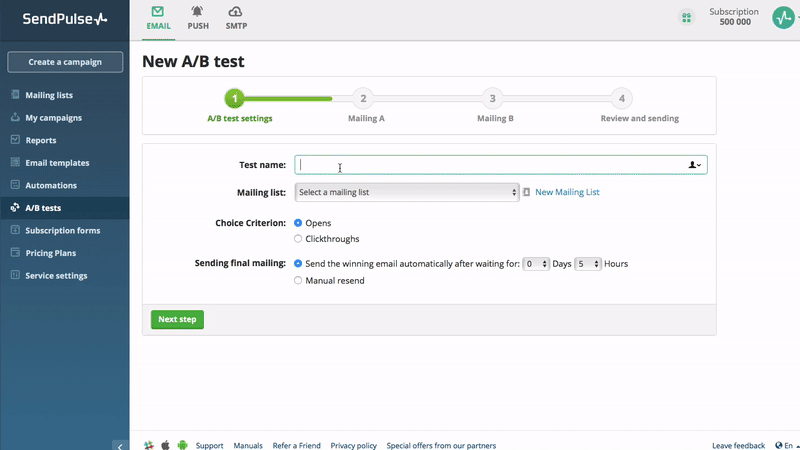
Task: Select send winning email automatically option
Action: pos(298,264)
